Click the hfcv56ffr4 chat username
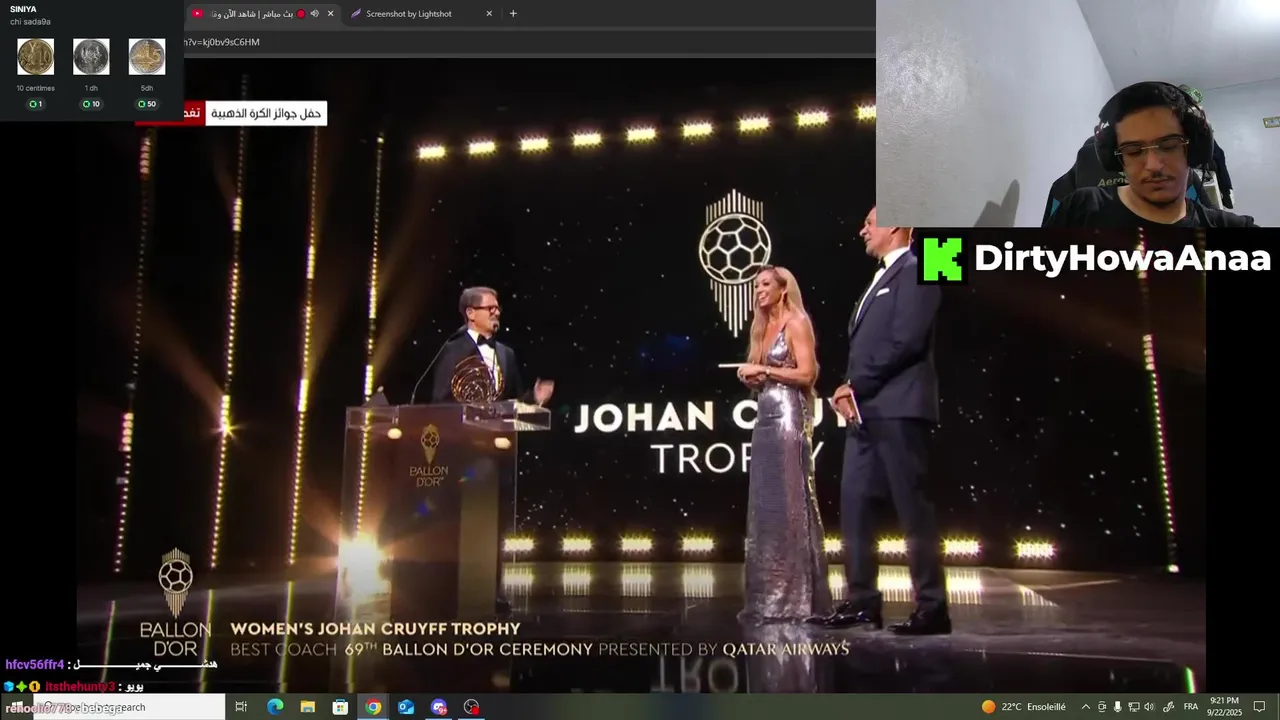1280x720 pixels. (x=35, y=665)
